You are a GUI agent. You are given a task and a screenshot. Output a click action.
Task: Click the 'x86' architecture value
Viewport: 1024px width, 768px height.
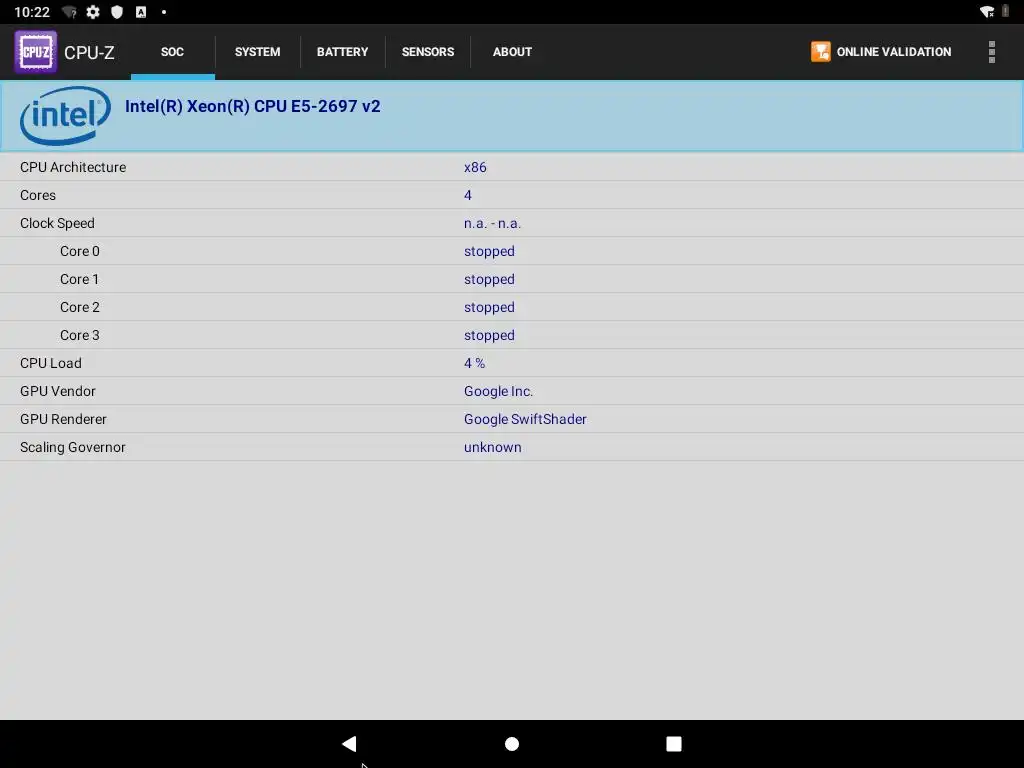tap(475, 167)
